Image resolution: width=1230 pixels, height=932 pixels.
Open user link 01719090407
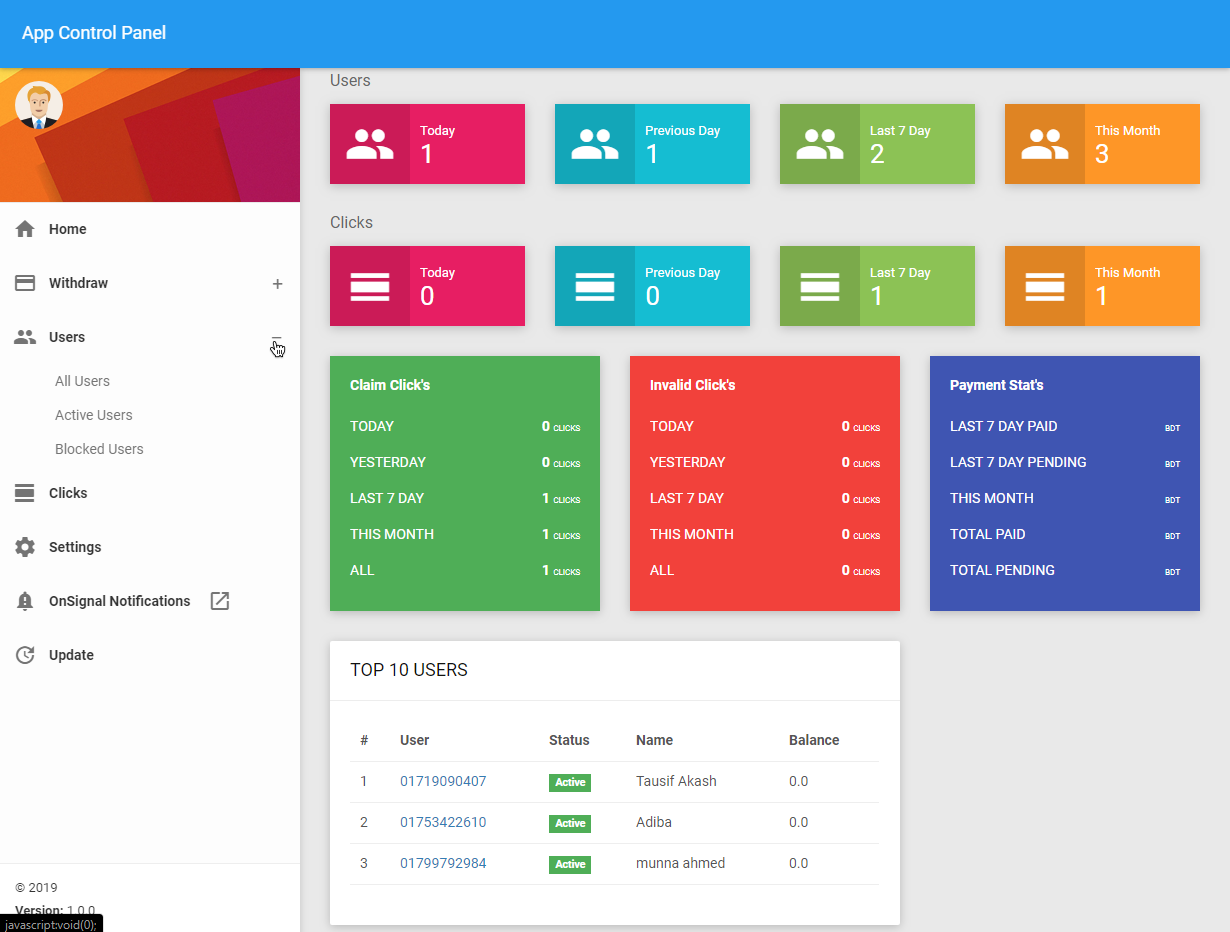tap(443, 781)
